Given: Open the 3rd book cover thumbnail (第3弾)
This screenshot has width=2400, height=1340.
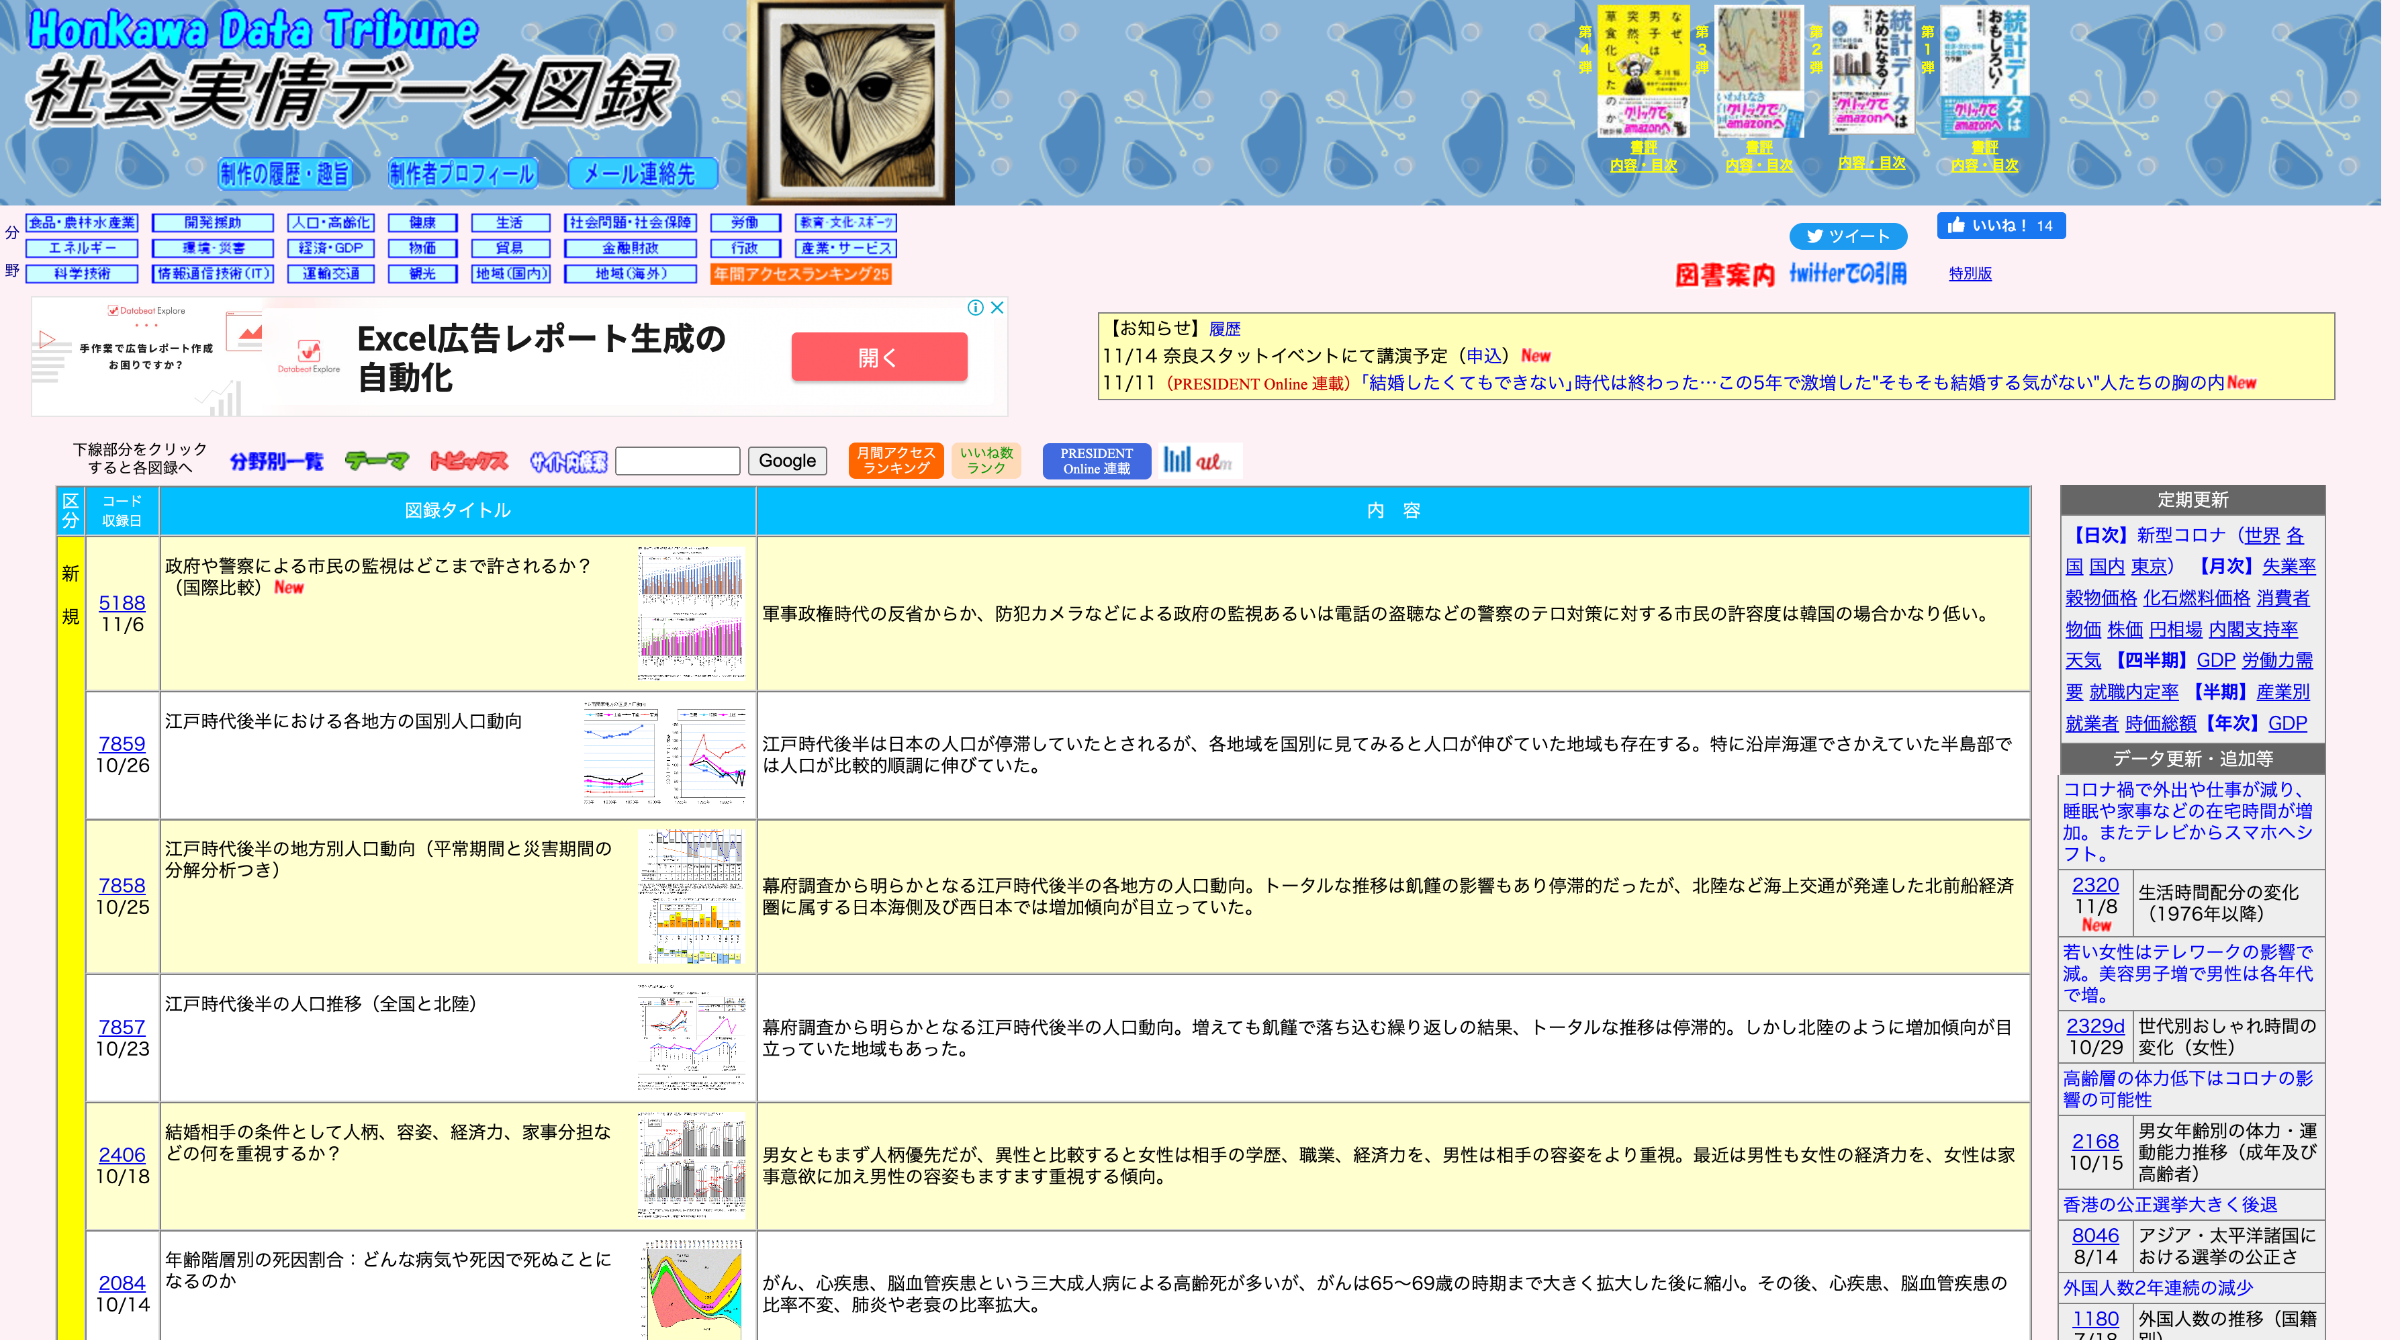Looking at the screenshot, I should point(1759,72).
